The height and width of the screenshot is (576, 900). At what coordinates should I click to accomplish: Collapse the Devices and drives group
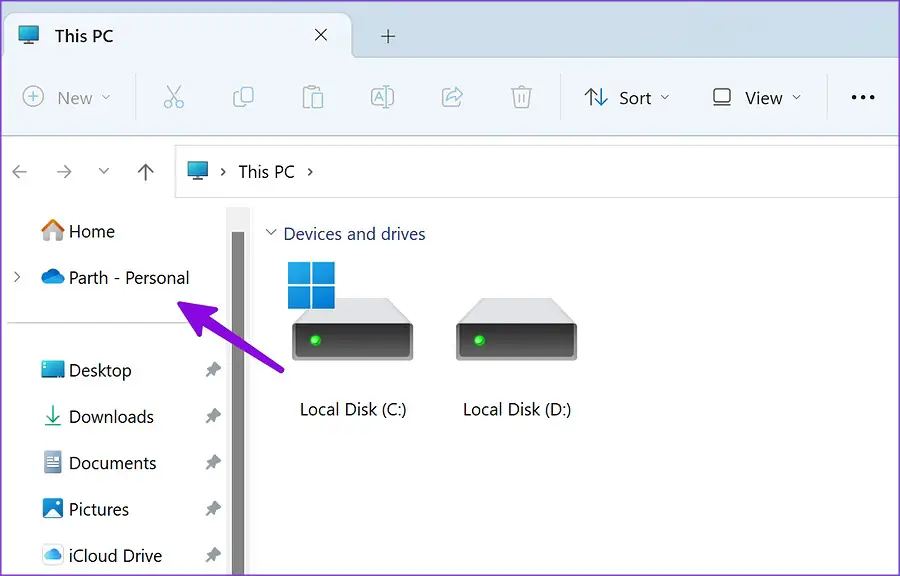[270, 234]
